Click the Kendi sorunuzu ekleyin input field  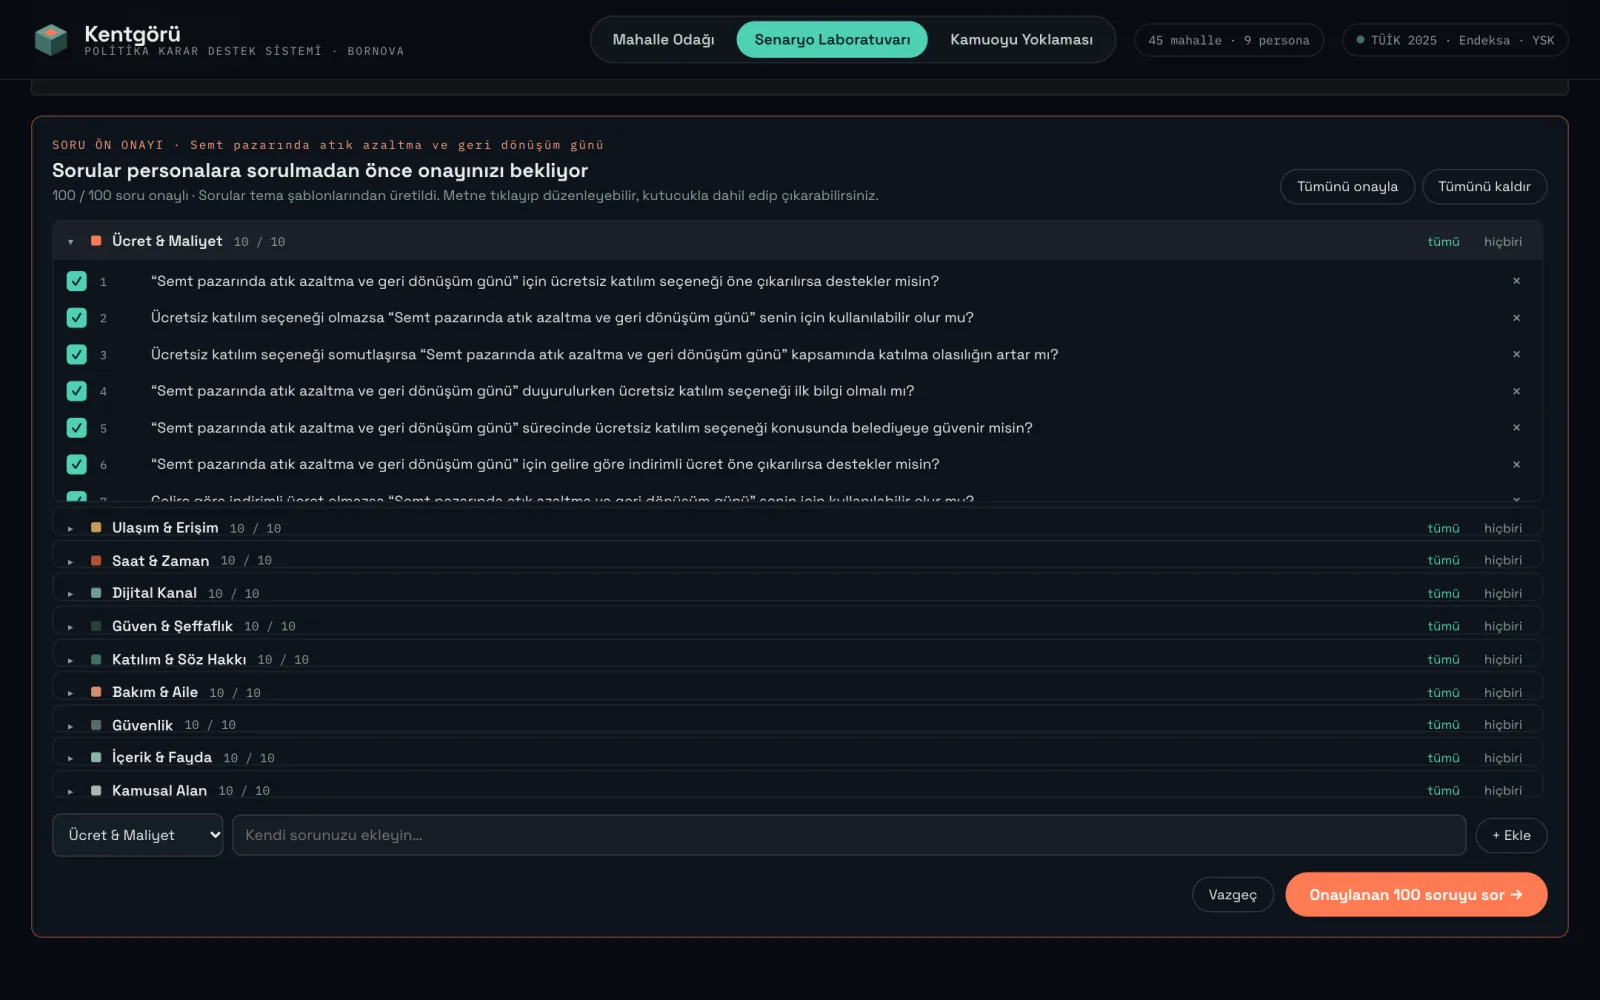(849, 835)
